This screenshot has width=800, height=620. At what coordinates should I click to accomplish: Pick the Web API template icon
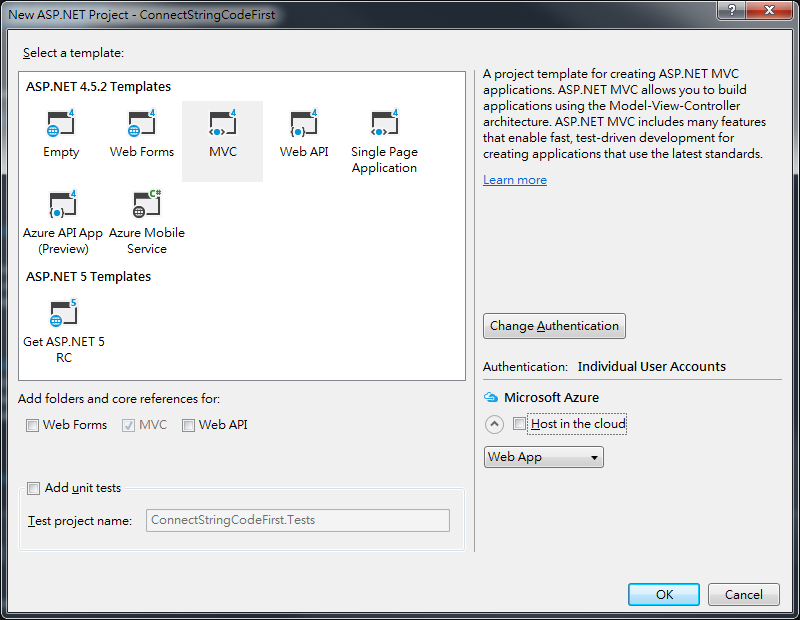304,123
